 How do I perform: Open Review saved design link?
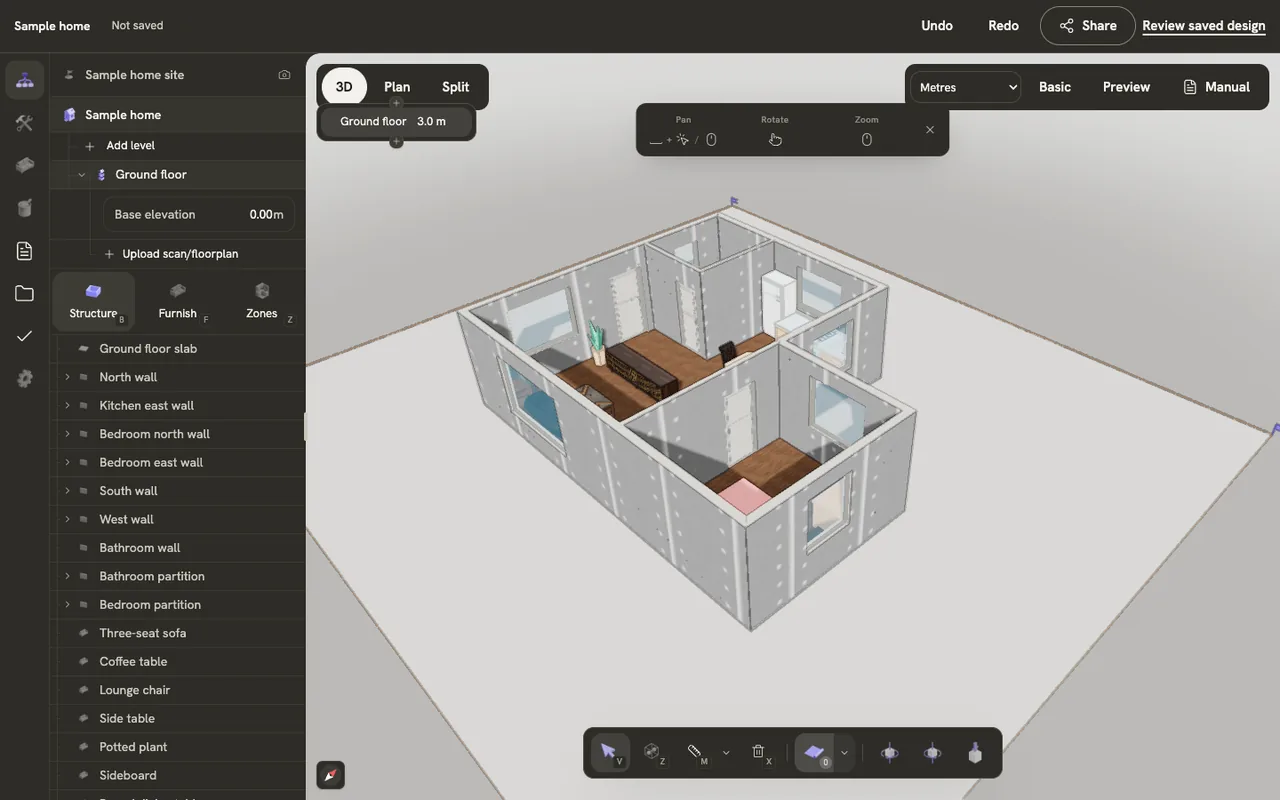tap(1204, 26)
